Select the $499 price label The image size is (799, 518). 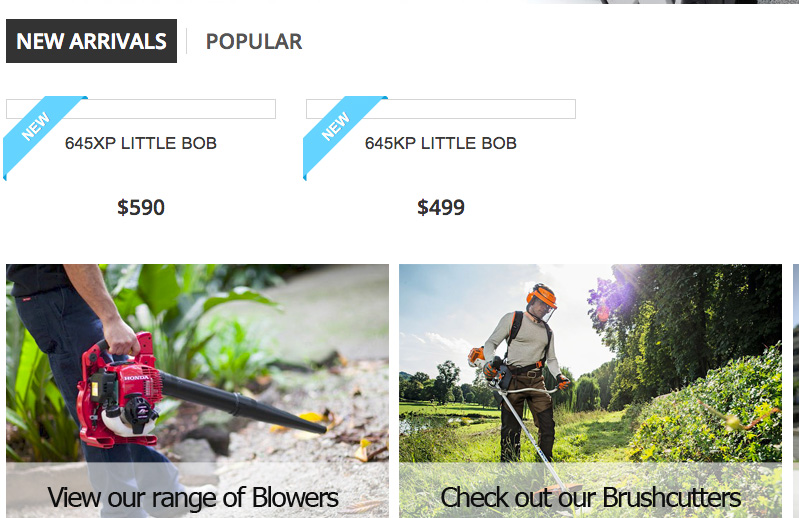pos(441,207)
